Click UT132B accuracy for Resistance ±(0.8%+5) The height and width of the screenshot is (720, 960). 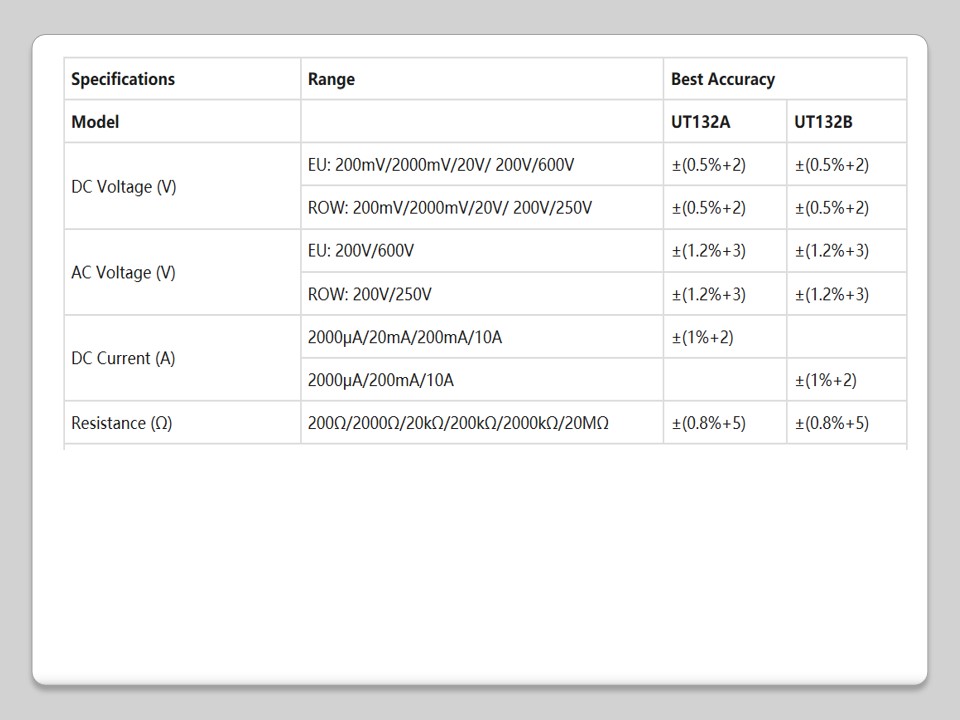click(x=831, y=423)
